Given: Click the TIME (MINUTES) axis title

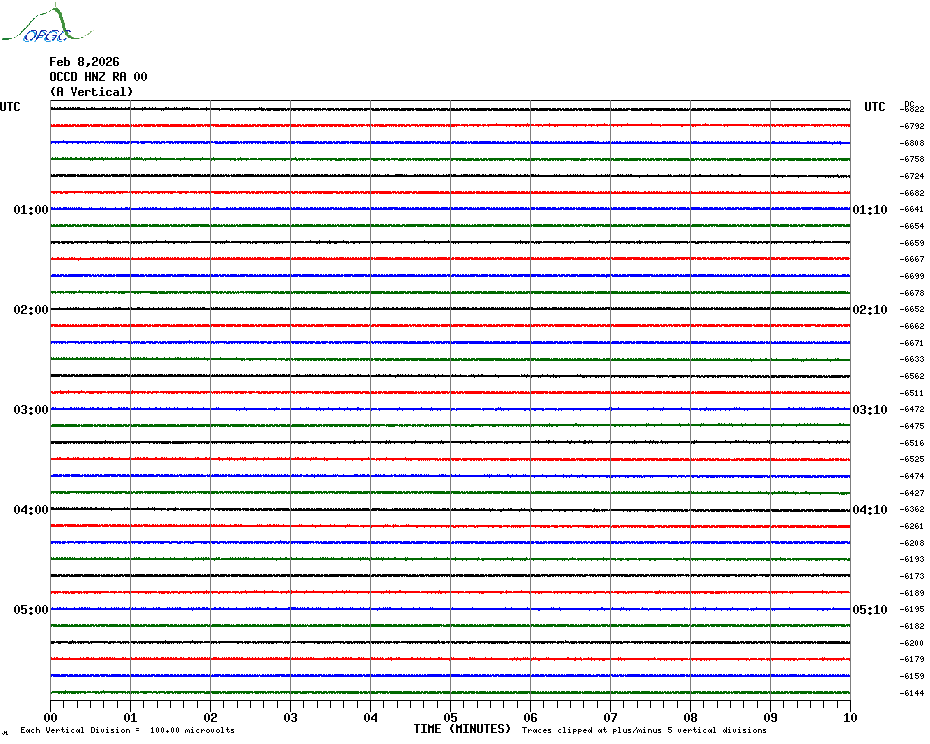Looking at the screenshot, I should pyautogui.click(x=462, y=729).
